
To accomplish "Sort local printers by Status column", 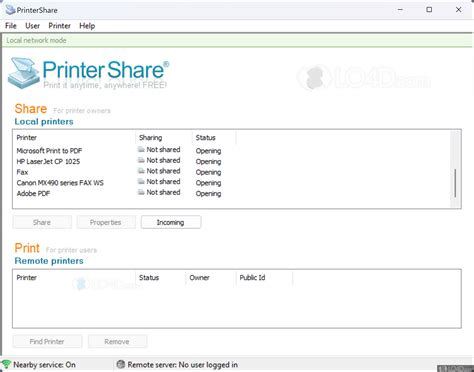I will (x=214, y=138).
